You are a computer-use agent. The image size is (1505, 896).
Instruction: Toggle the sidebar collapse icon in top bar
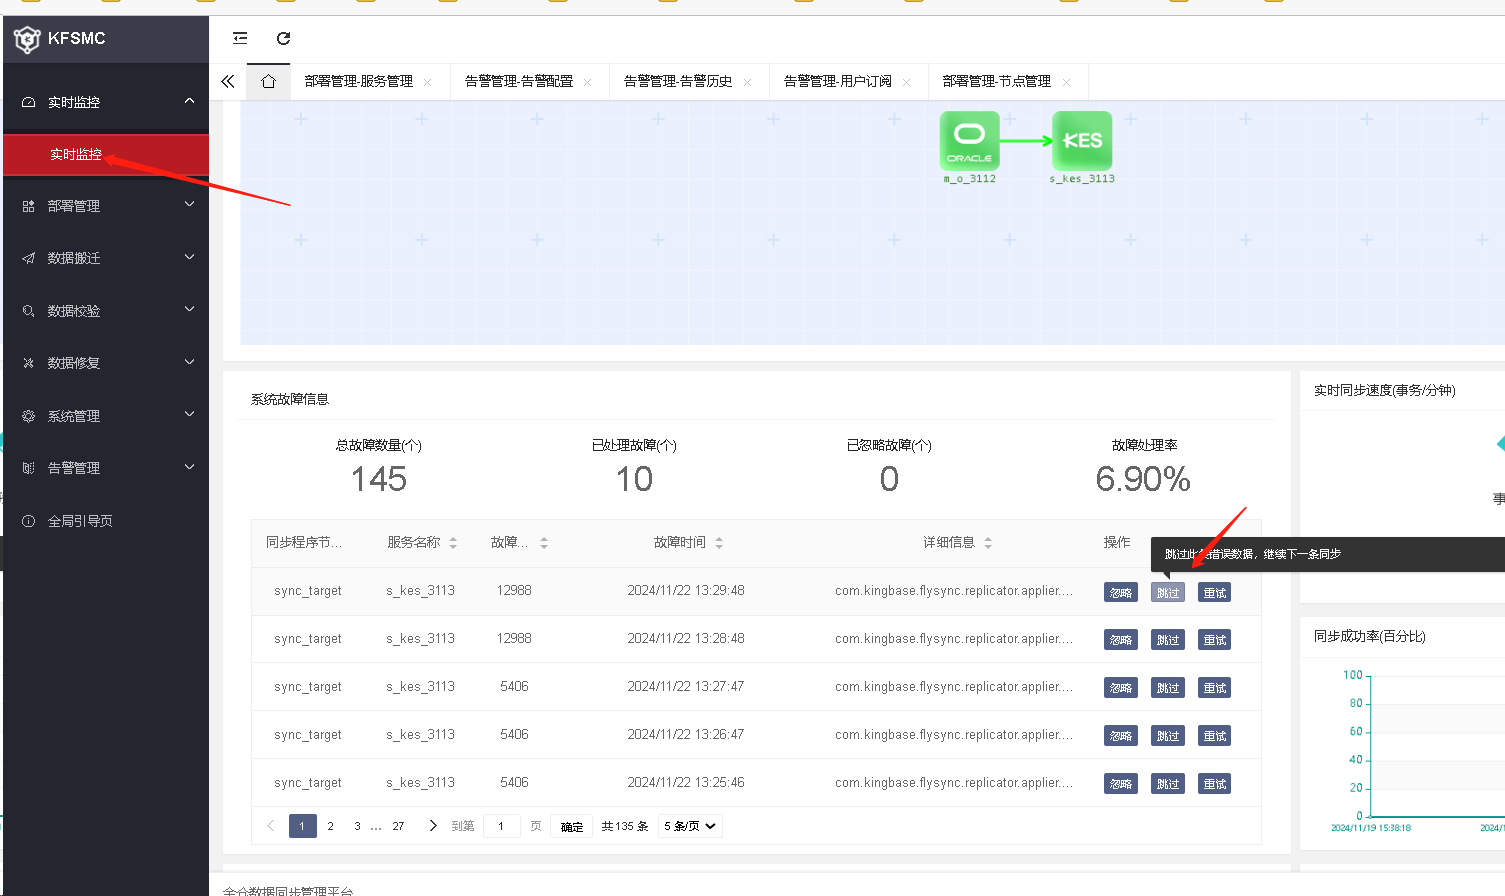click(240, 38)
